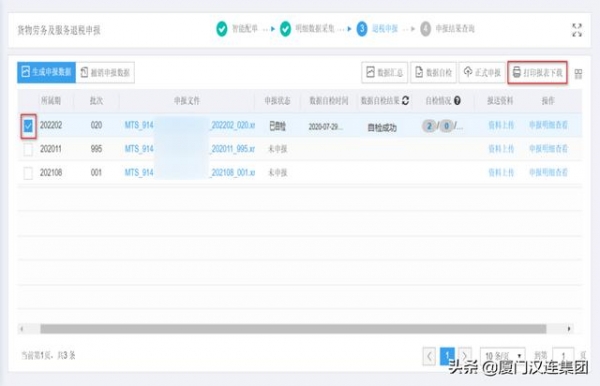Click 打印报表下载 to download reports
The image size is (600, 386).
click(x=538, y=72)
